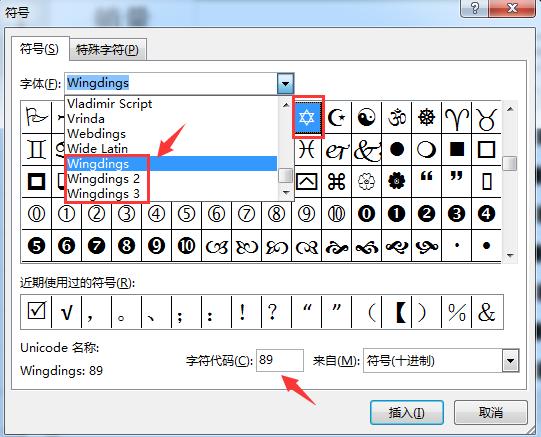Select the boxed up-arrow symbol

point(307,181)
